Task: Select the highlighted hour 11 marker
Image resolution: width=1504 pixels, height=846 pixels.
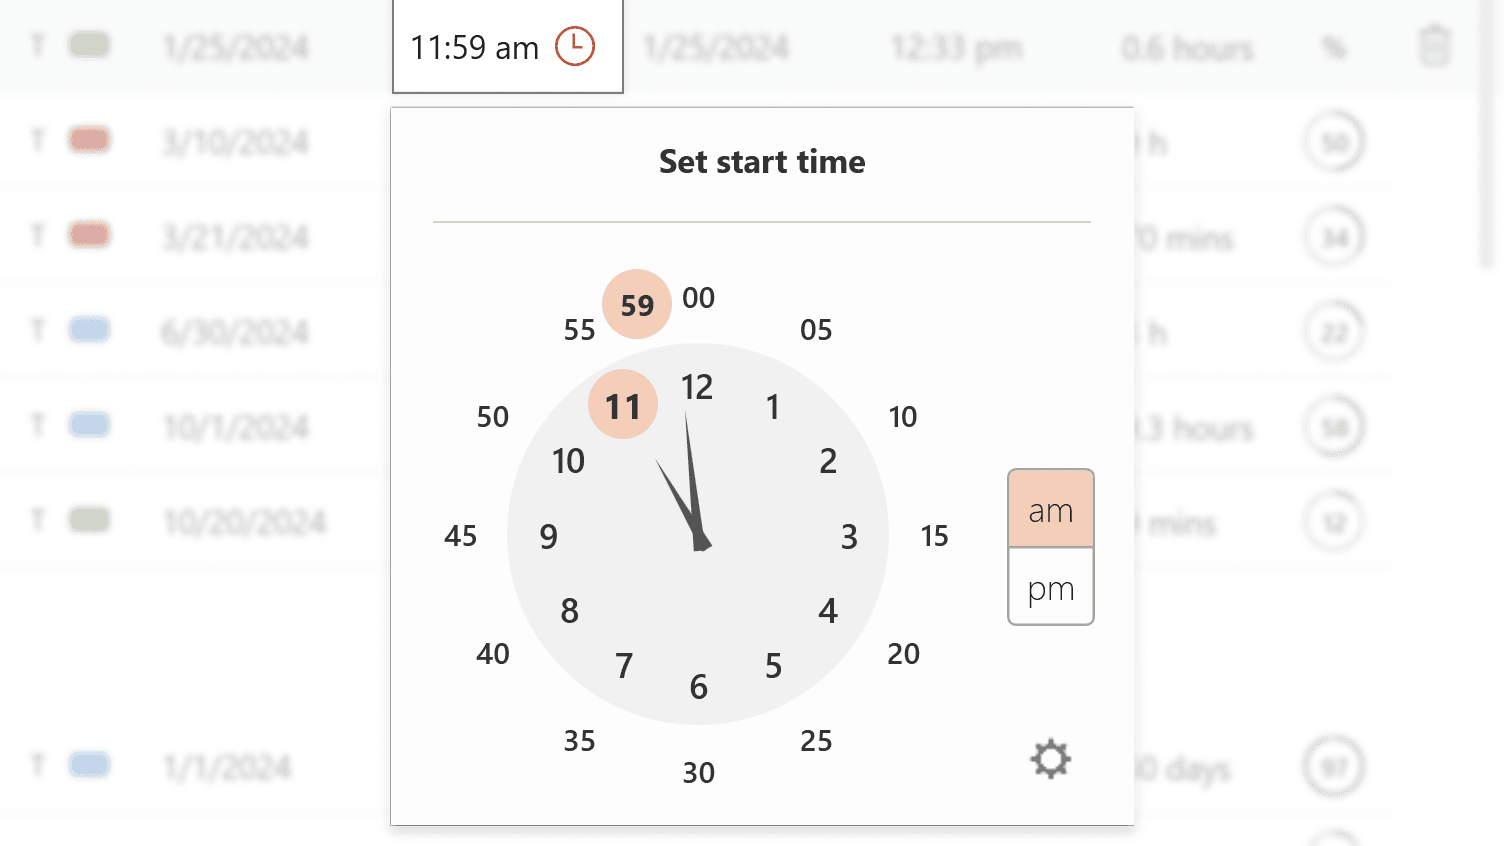Action: 623,404
